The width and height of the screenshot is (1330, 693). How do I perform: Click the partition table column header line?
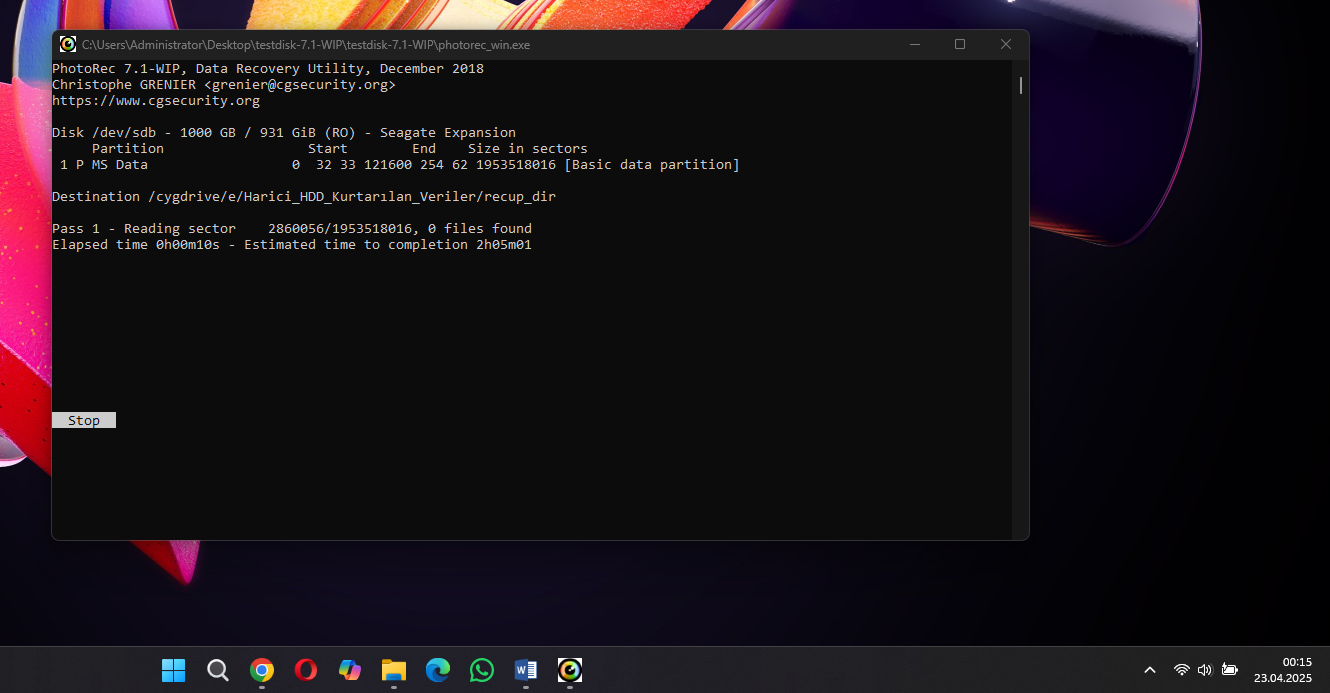(x=340, y=148)
